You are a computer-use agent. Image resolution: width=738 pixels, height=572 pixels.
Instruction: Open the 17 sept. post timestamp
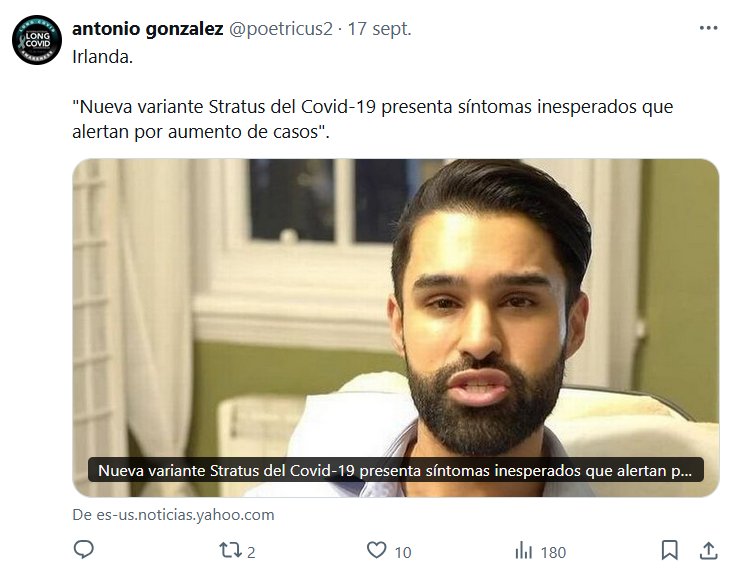379,29
